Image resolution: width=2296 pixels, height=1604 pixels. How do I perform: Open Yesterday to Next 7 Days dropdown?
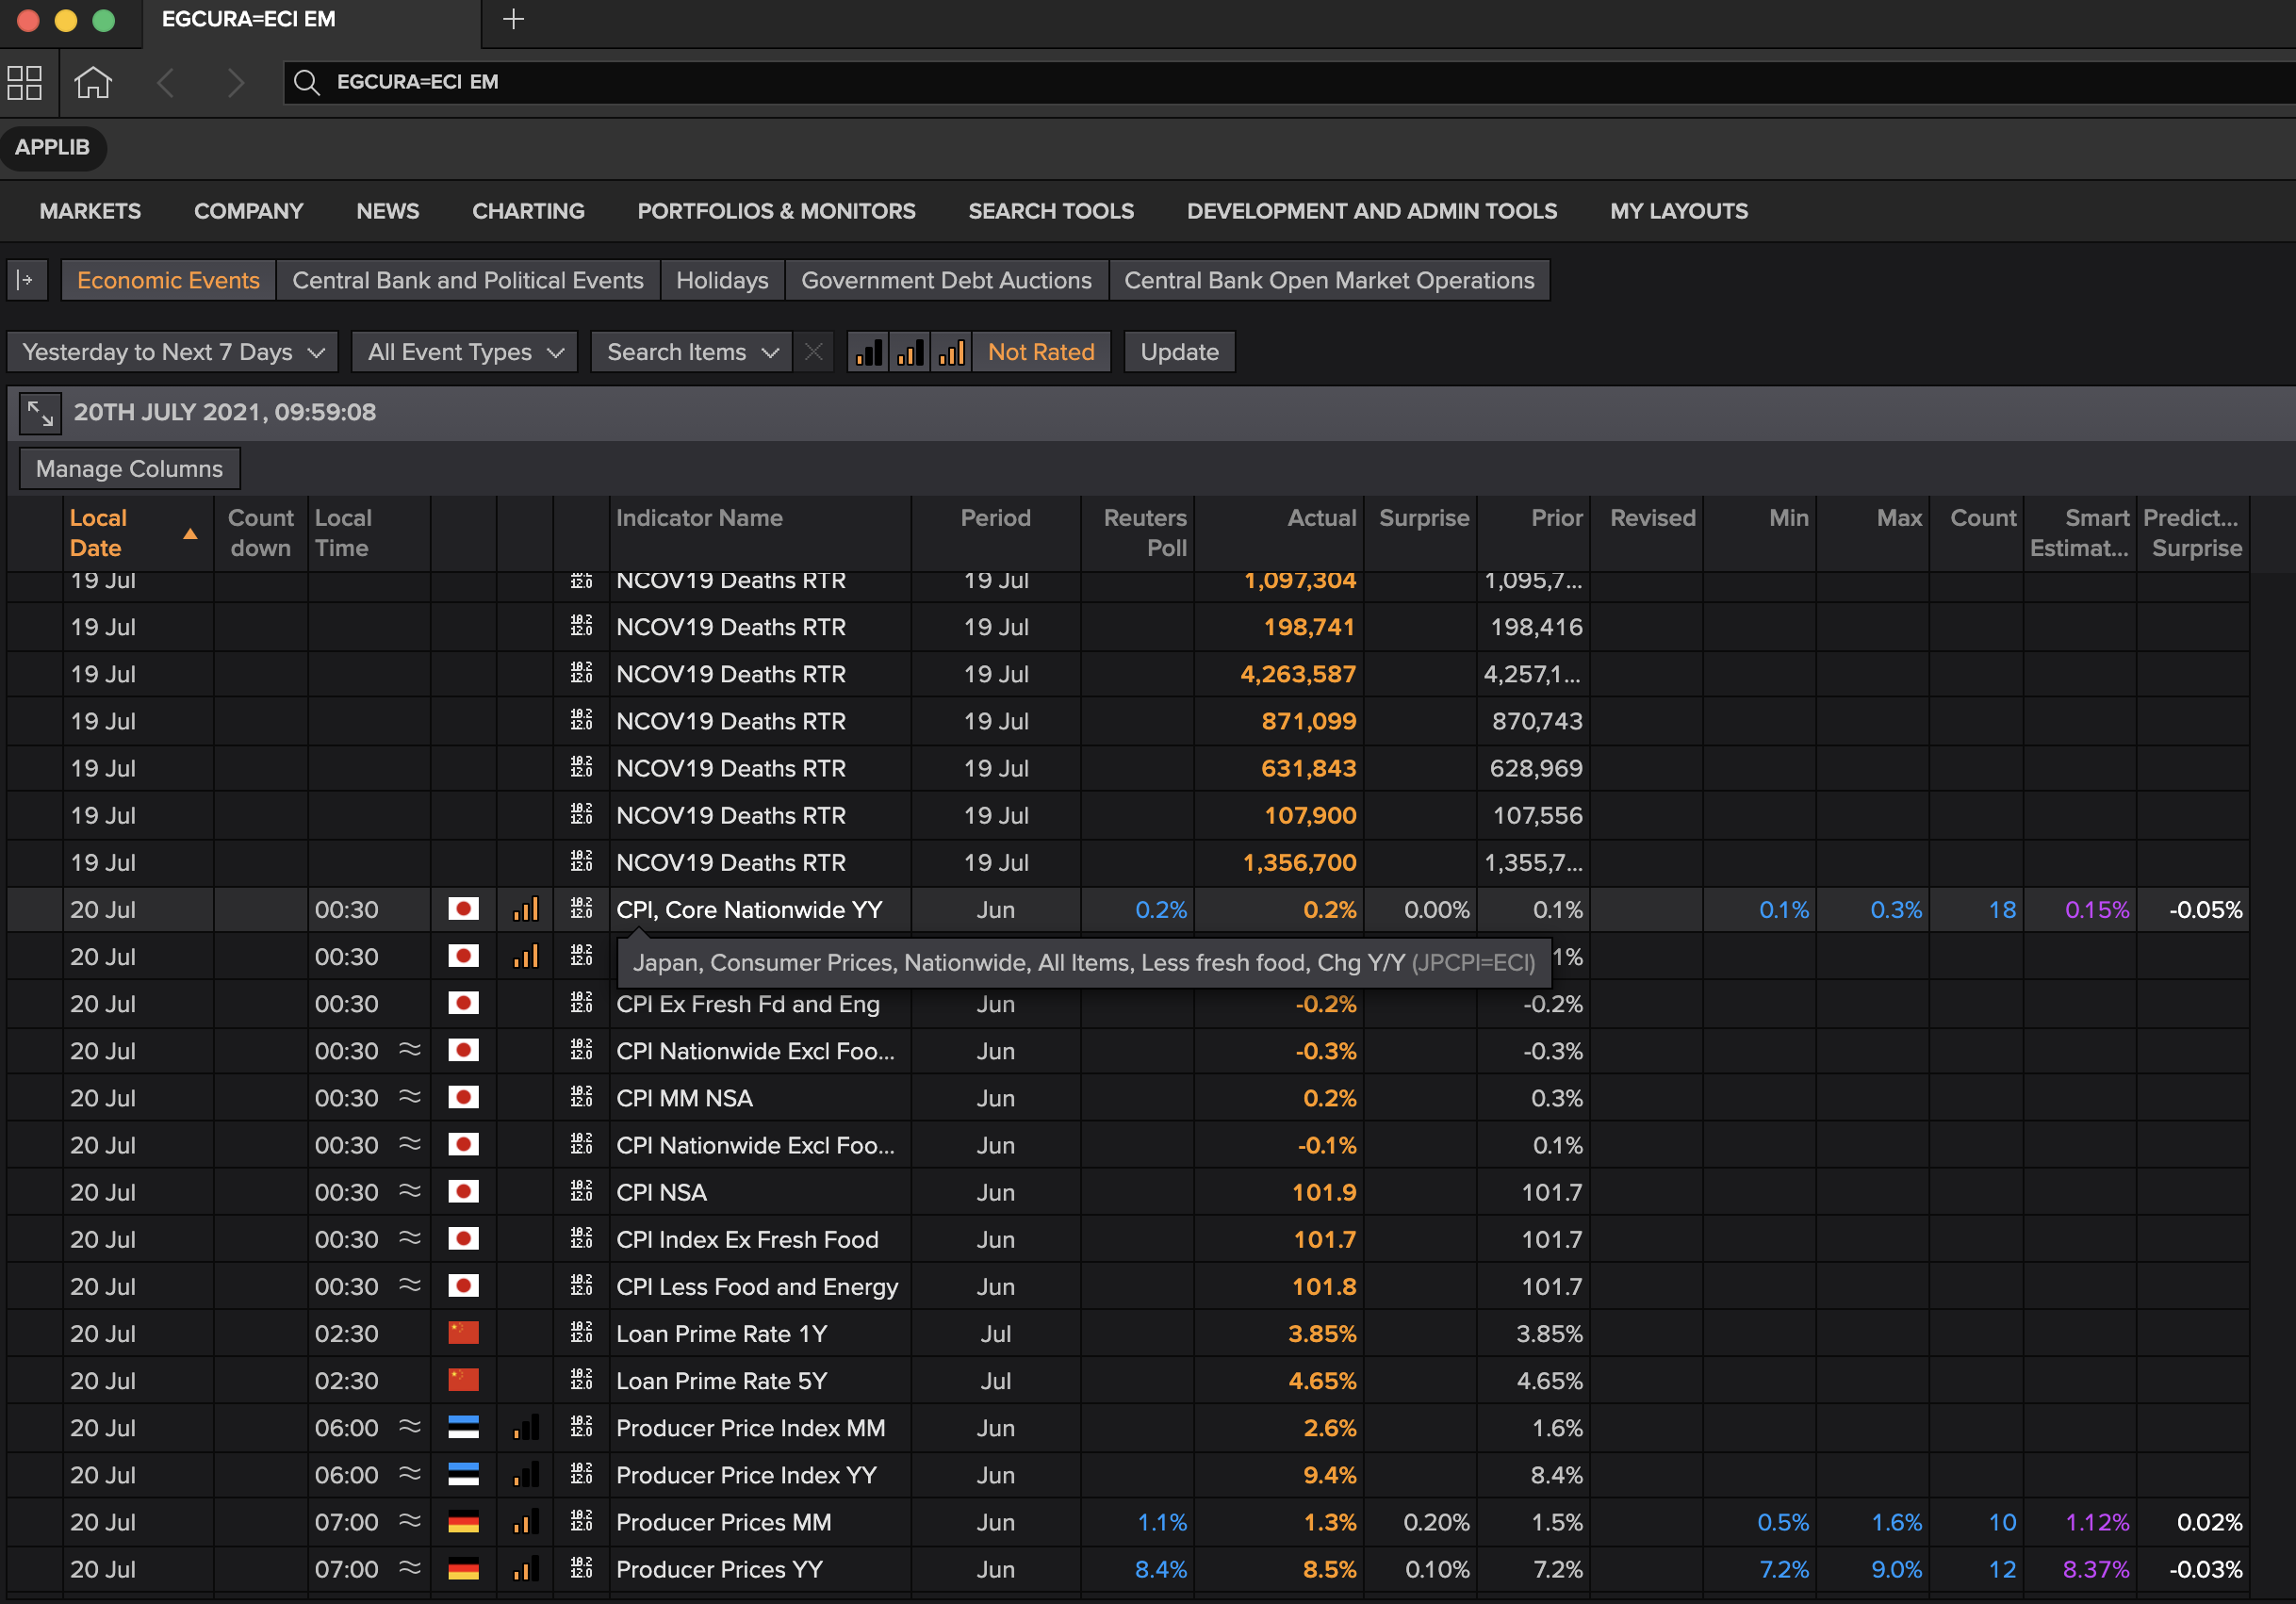coord(173,352)
